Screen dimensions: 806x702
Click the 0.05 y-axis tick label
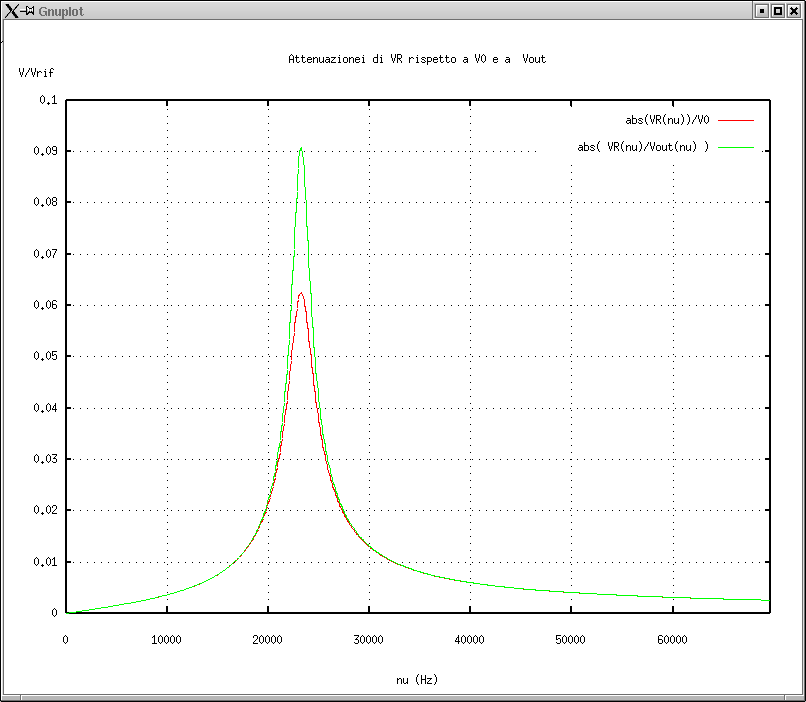tap(46, 356)
